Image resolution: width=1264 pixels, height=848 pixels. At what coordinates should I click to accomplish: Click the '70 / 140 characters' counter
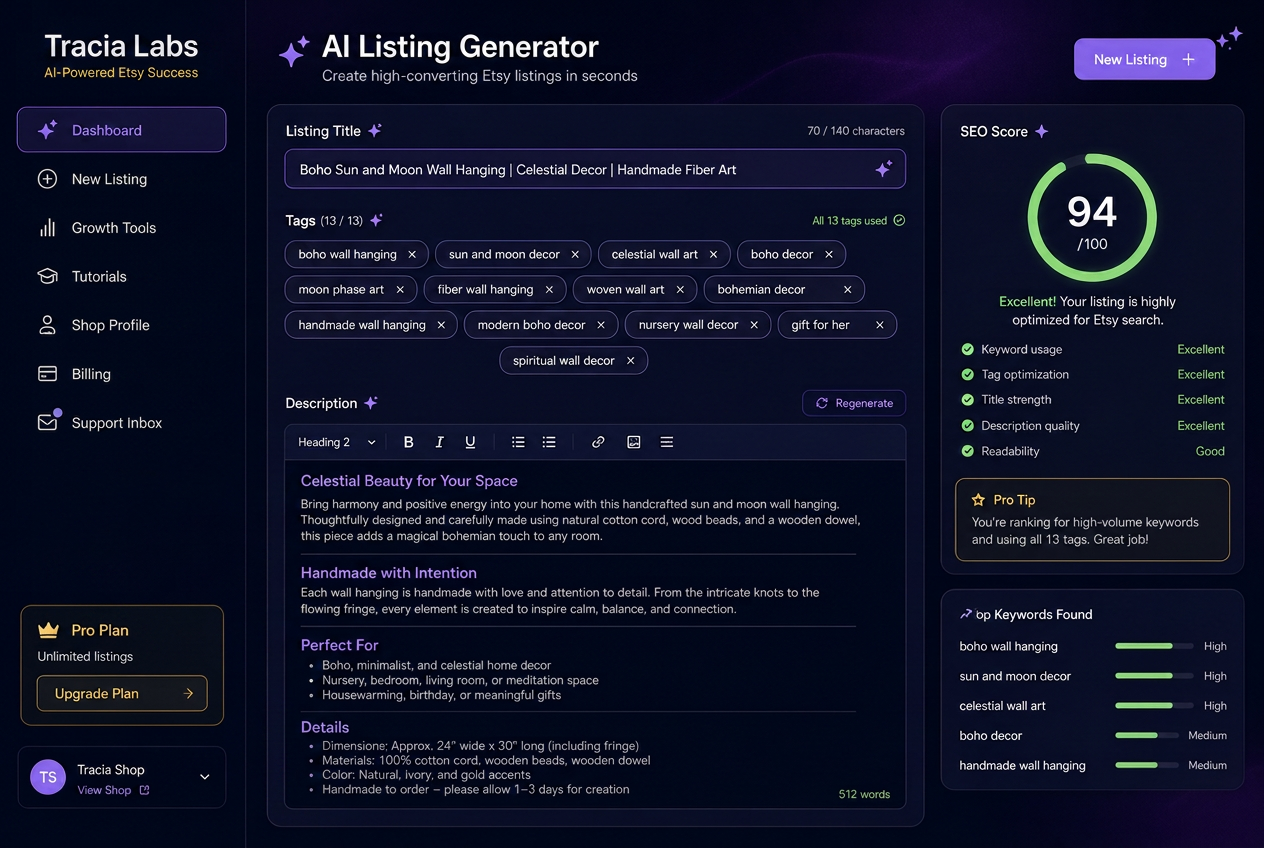click(x=856, y=131)
